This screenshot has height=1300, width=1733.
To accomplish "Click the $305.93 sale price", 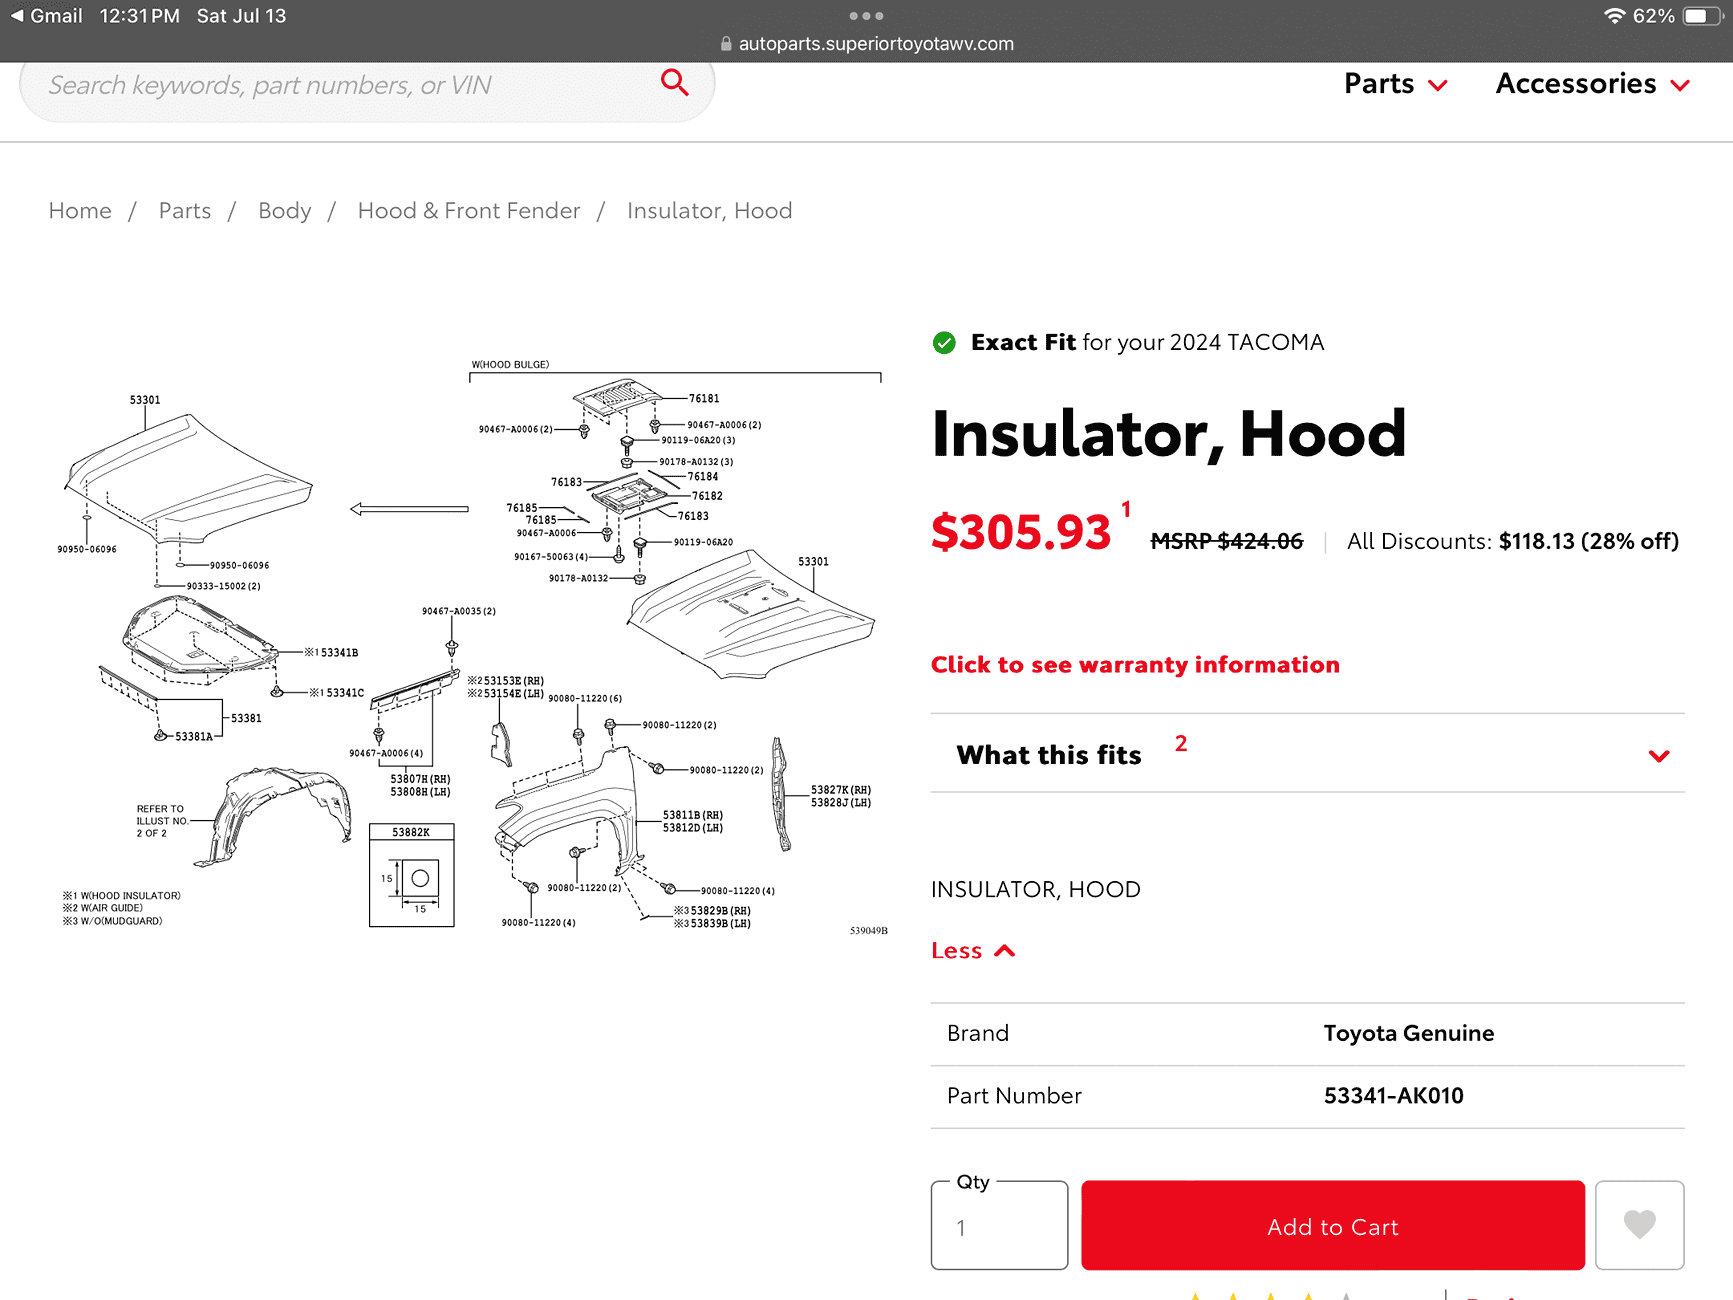I will coord(1021,532).
